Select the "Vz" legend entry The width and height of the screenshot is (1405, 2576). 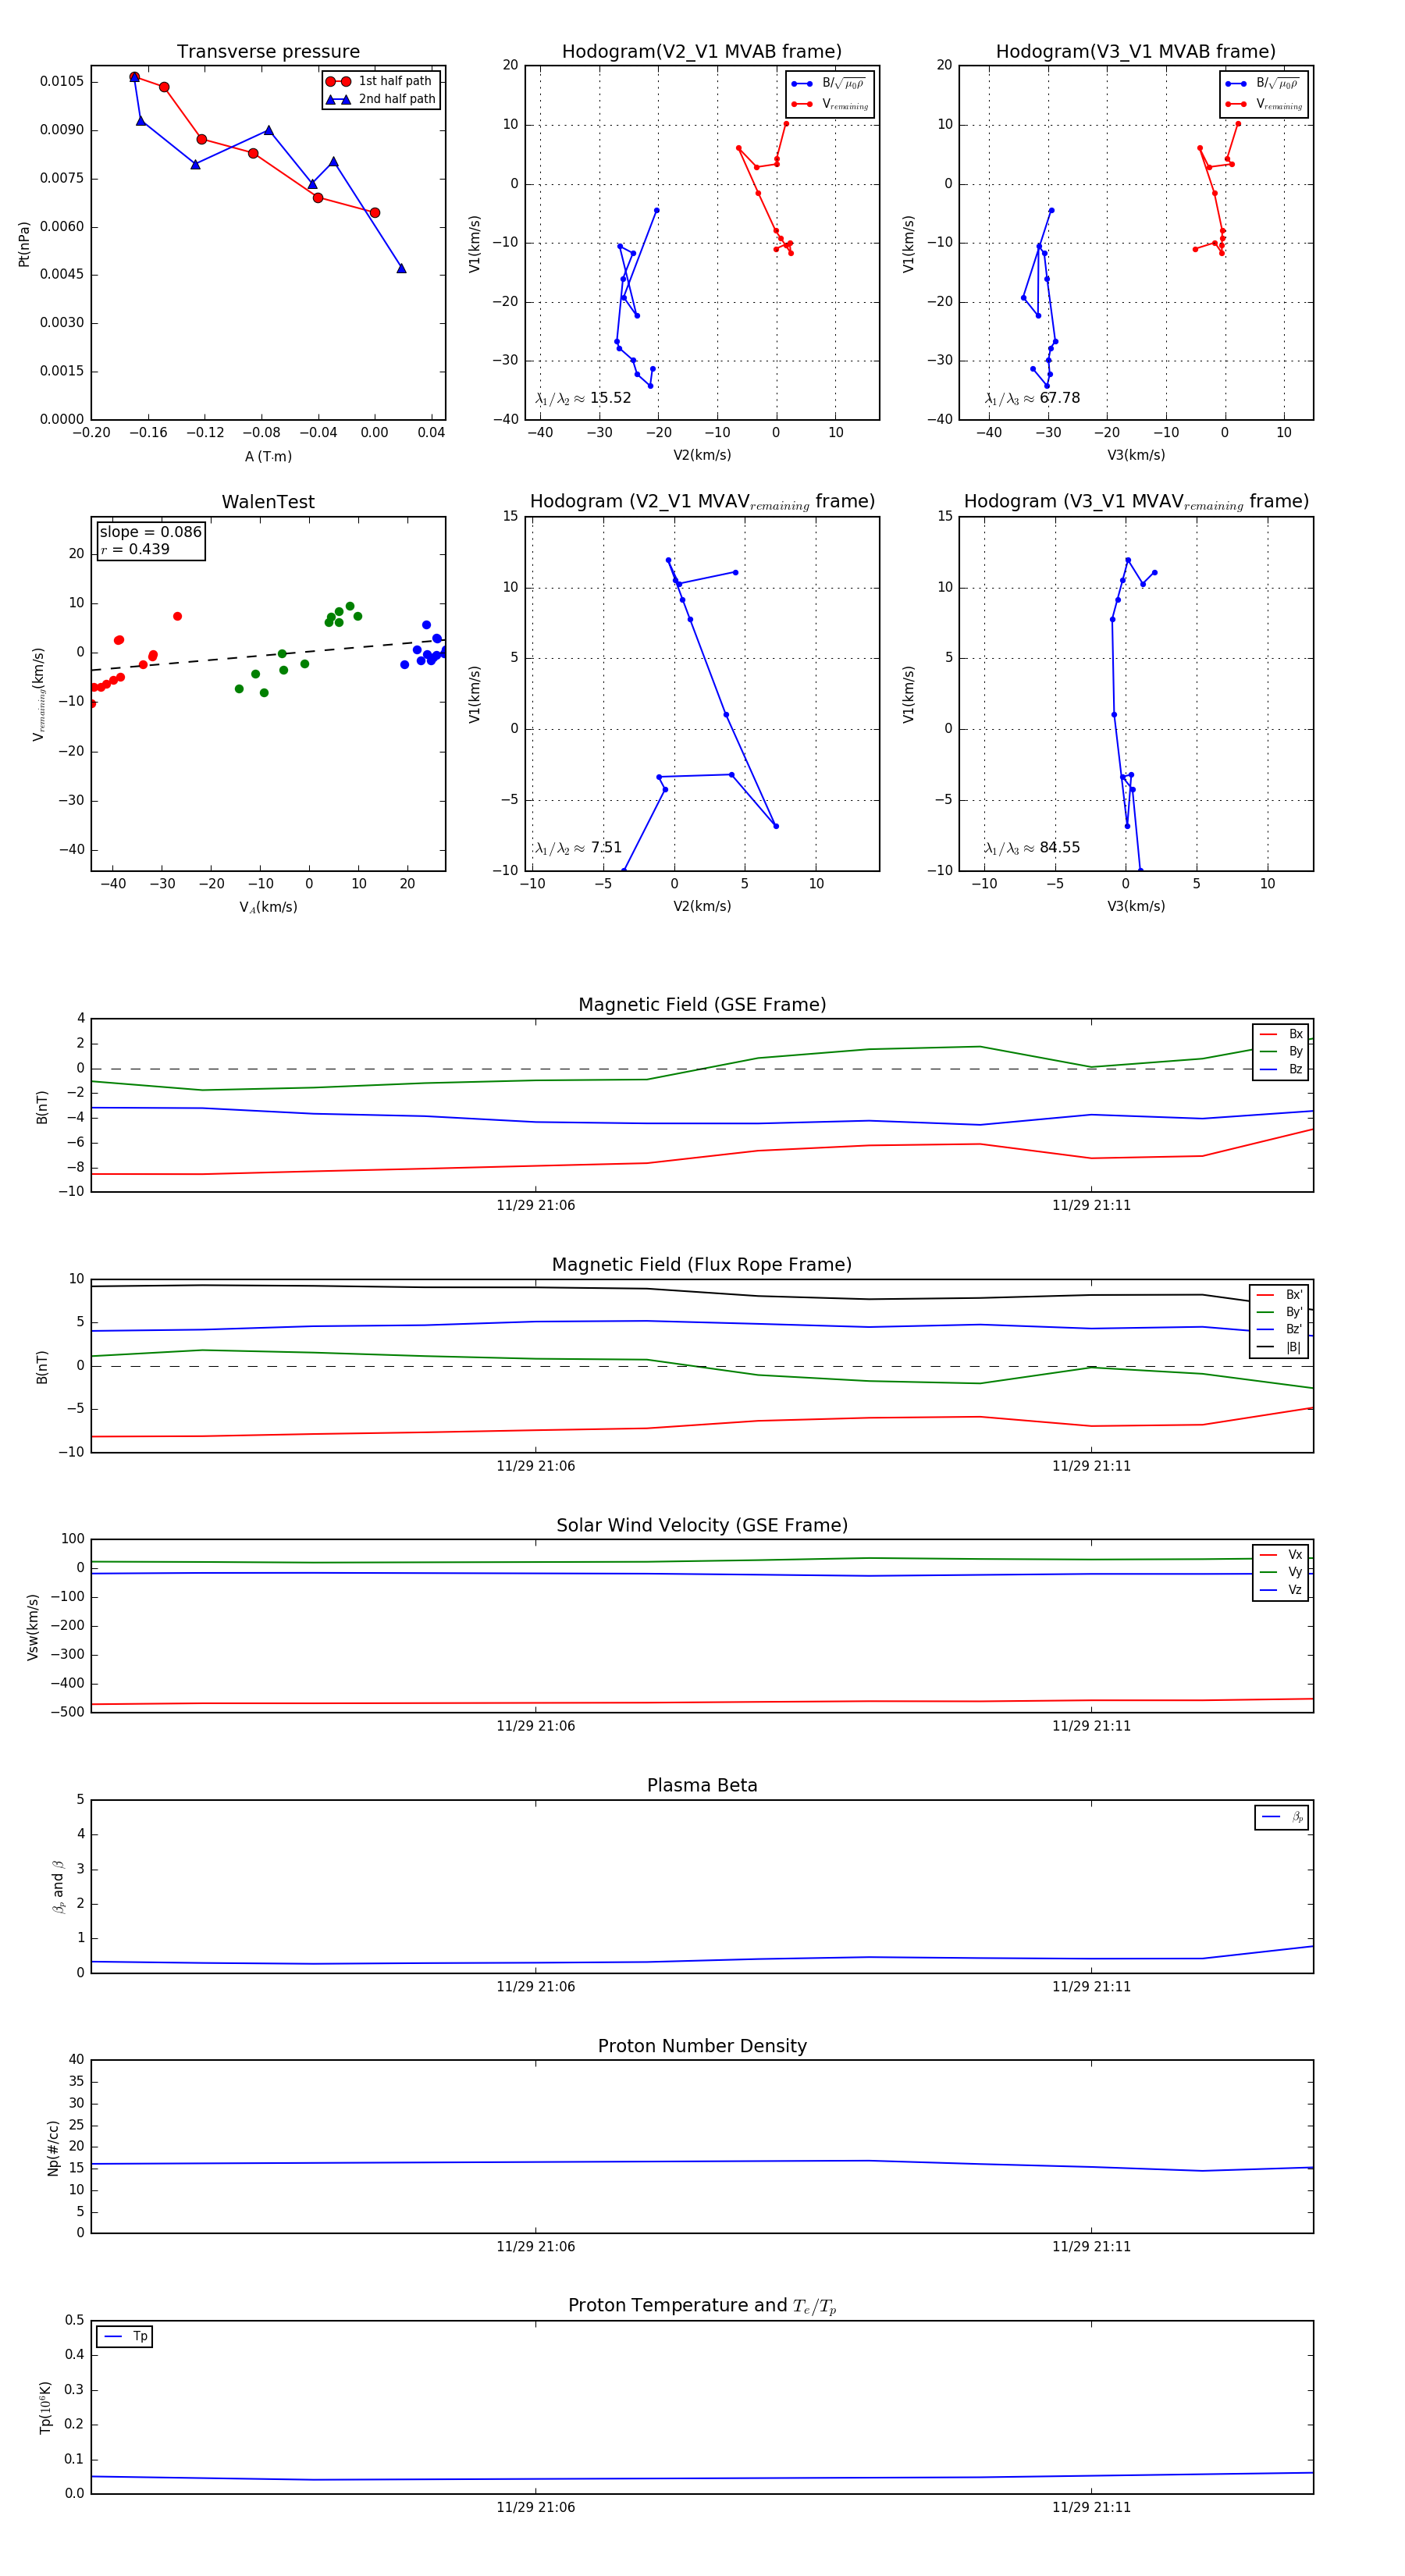(1281, 1590)
